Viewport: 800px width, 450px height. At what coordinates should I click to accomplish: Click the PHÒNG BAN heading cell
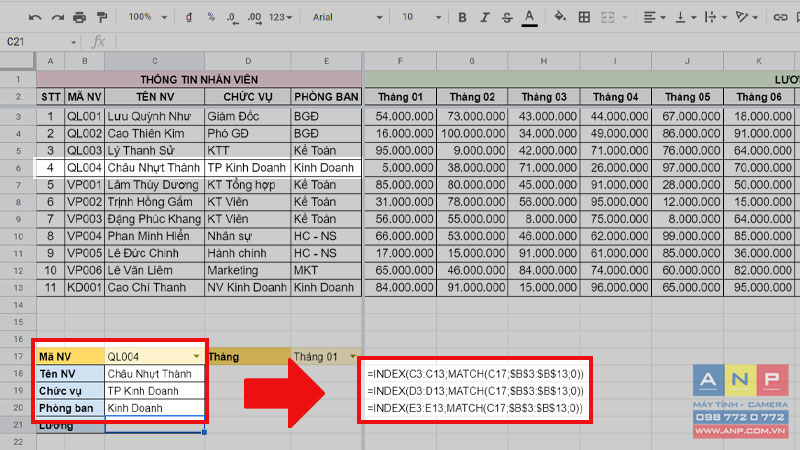[326, 97]
